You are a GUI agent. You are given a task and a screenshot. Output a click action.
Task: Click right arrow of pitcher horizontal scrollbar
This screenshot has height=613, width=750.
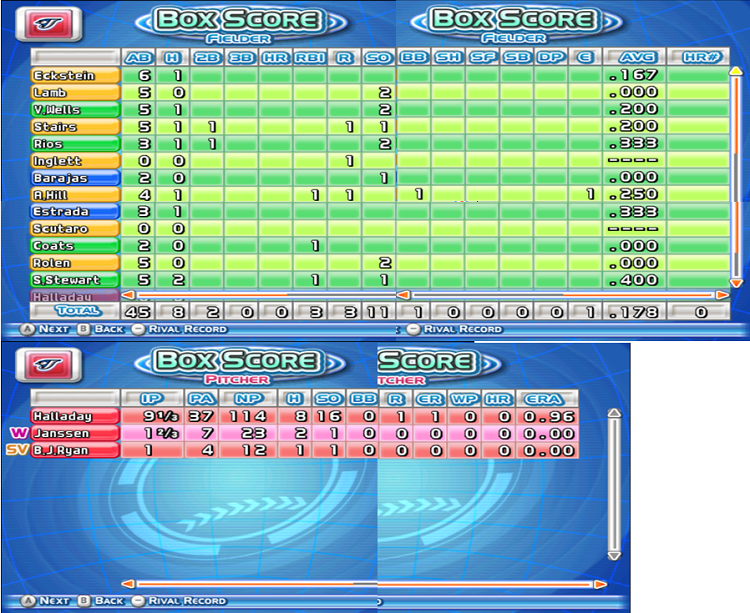(x=600, y=584)
